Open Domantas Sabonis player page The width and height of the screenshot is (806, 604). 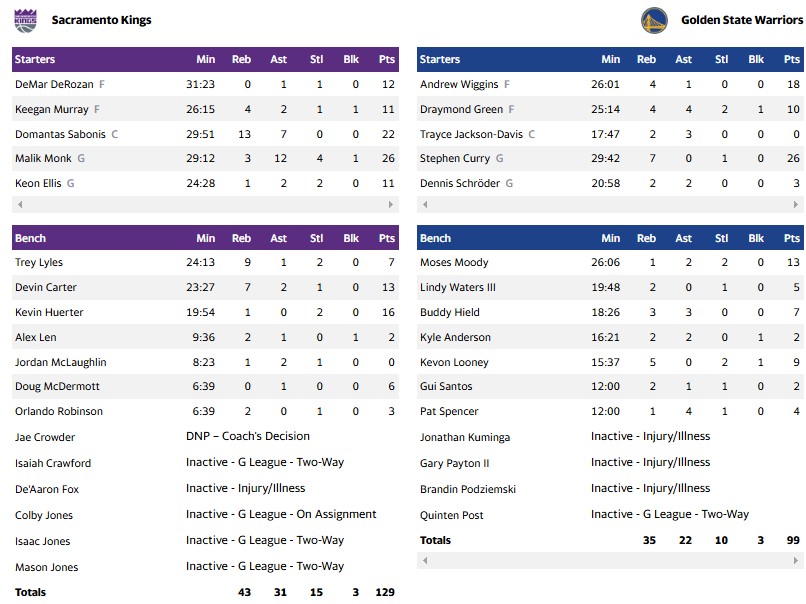pyautogui.click(x=62, y=134)
